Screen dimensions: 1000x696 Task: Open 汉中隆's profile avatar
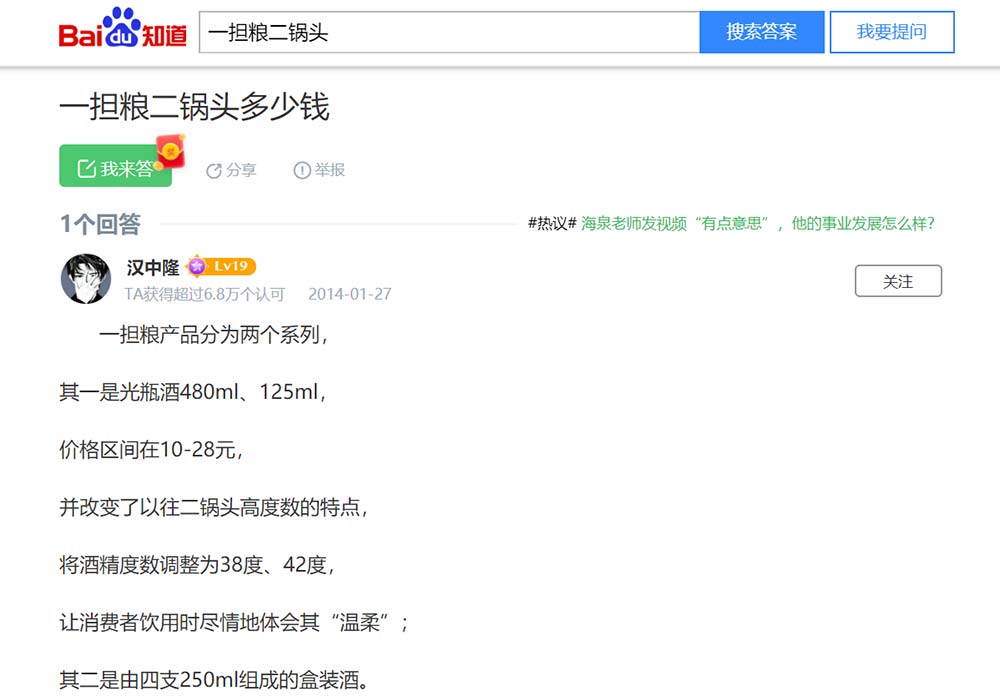(x=86, y=279)
